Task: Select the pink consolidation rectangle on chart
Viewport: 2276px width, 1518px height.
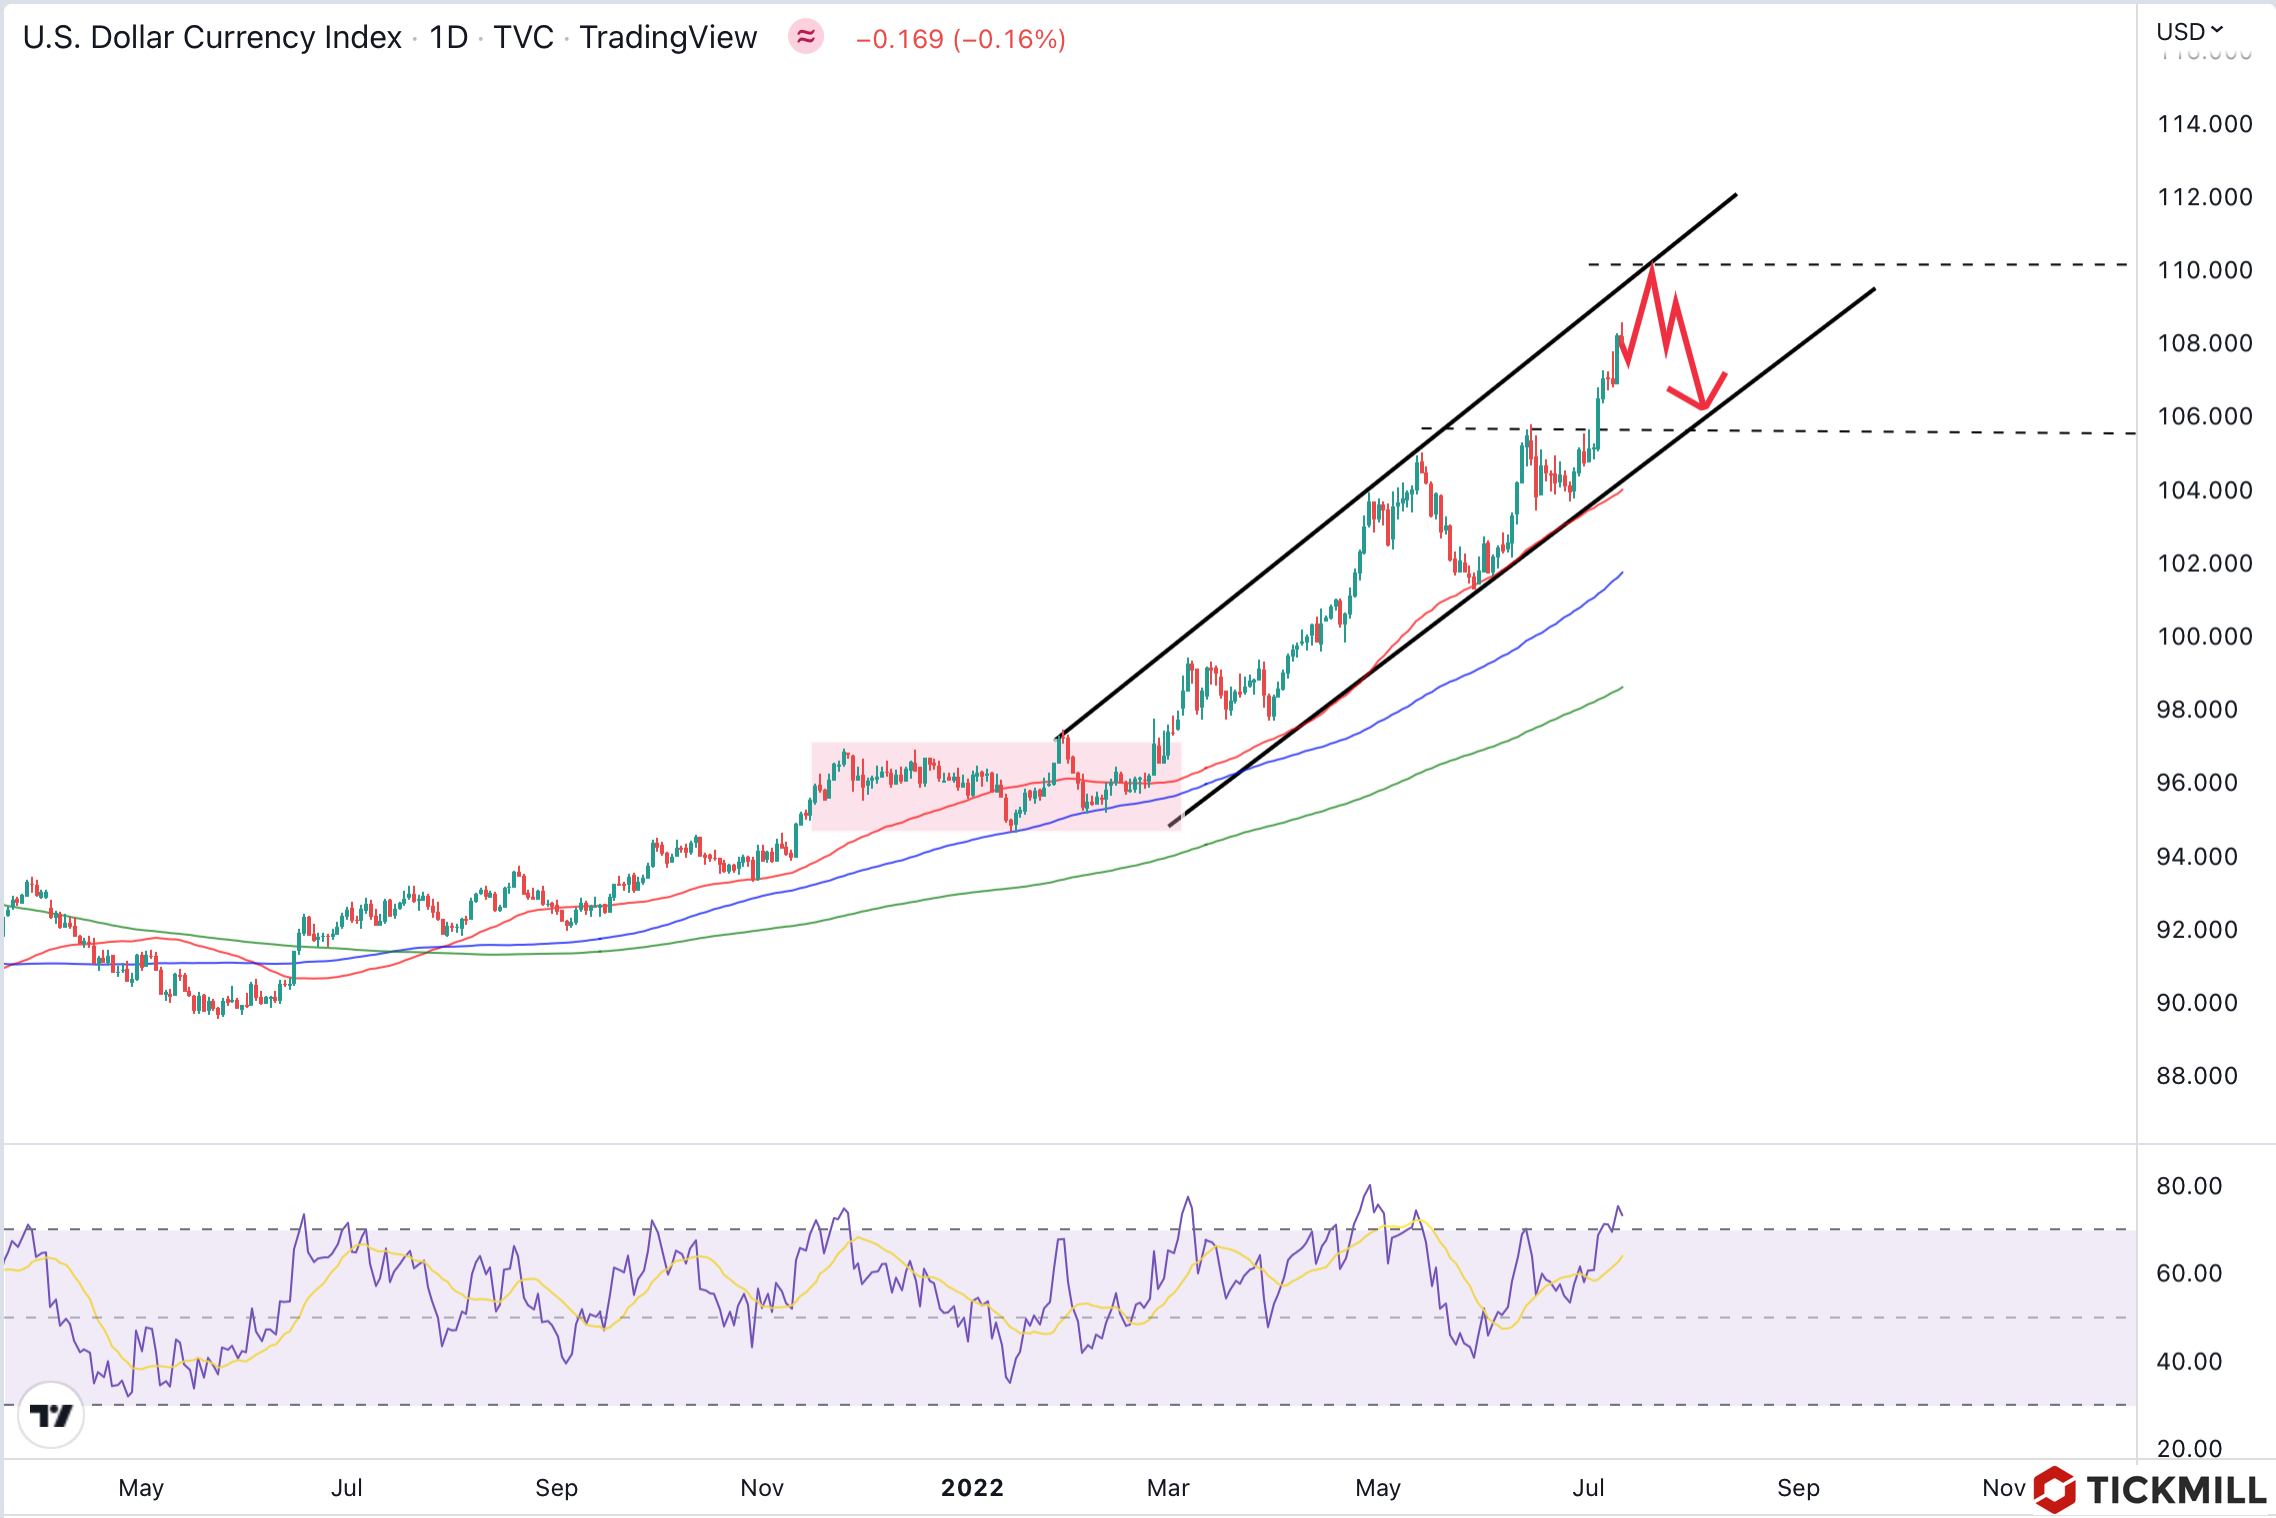Action: (920, 805)
